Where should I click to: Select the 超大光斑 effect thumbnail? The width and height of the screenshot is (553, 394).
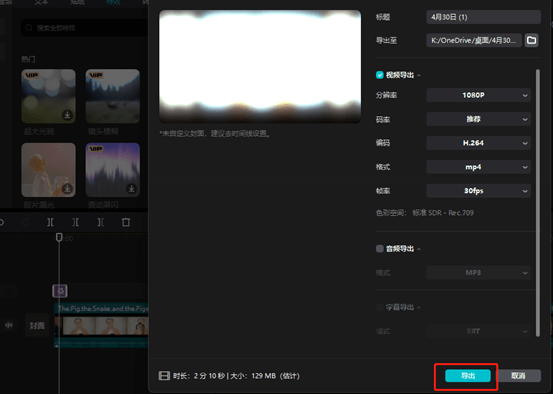pyautogui.click(x=48, y=96)
